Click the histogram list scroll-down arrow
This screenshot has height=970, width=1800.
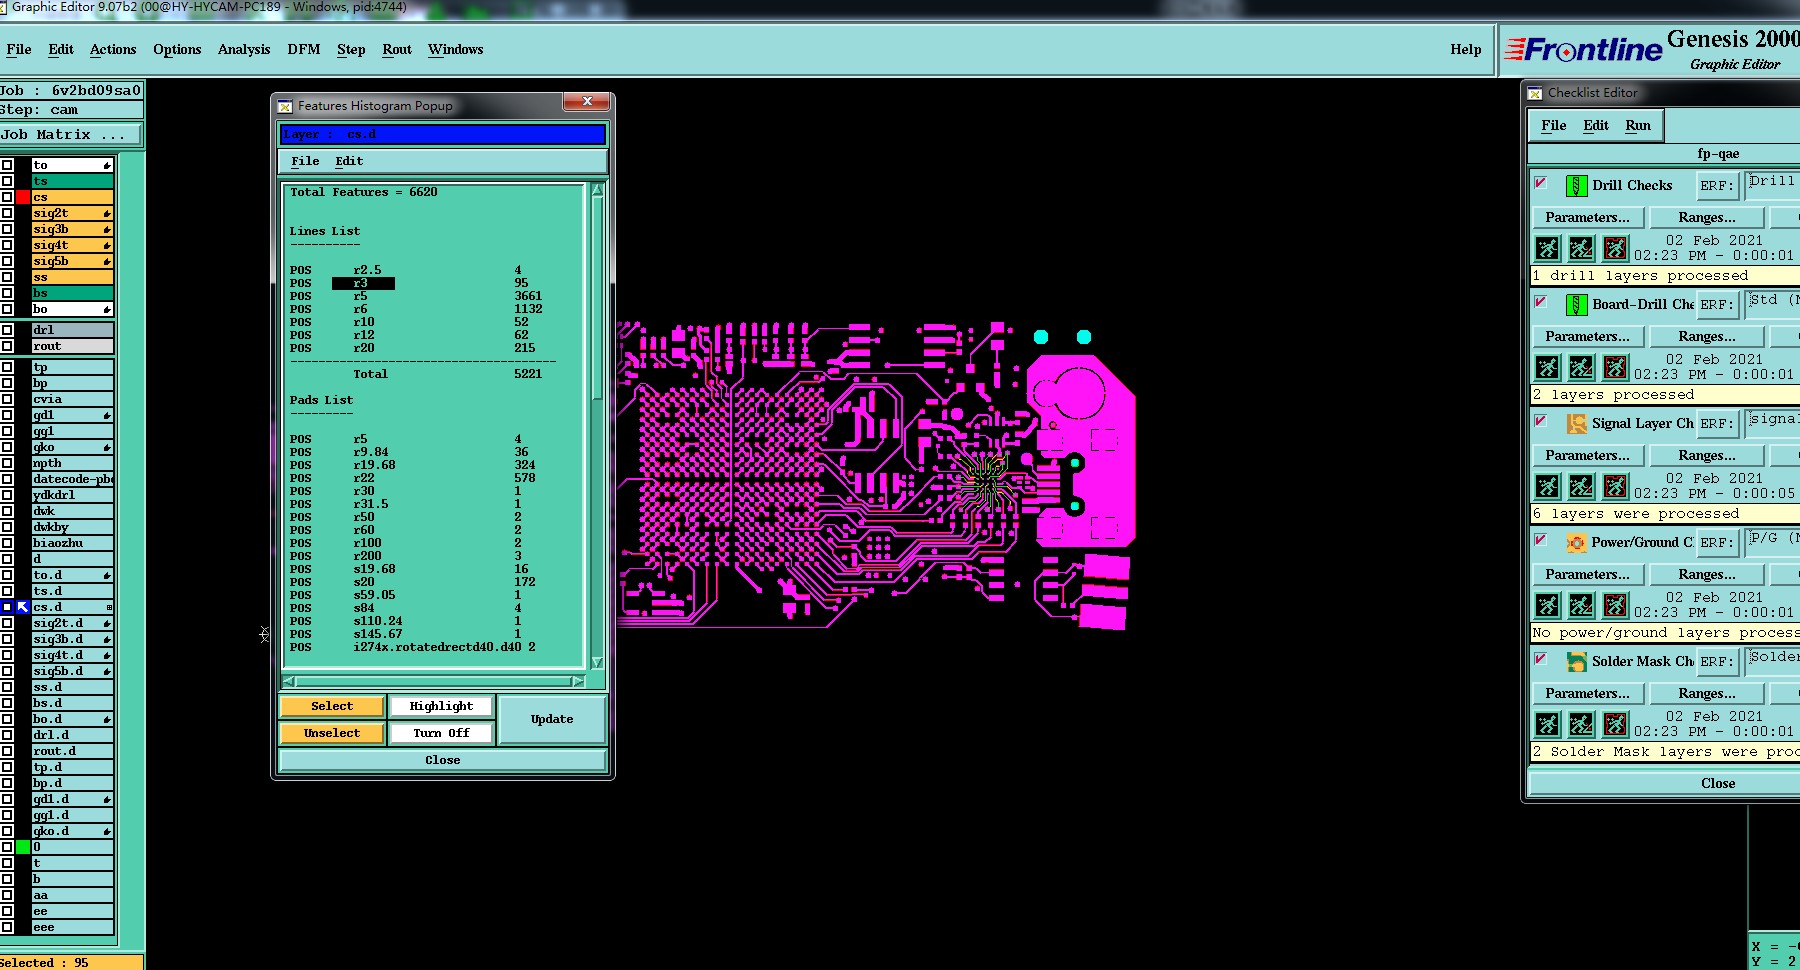pos(598,663)
